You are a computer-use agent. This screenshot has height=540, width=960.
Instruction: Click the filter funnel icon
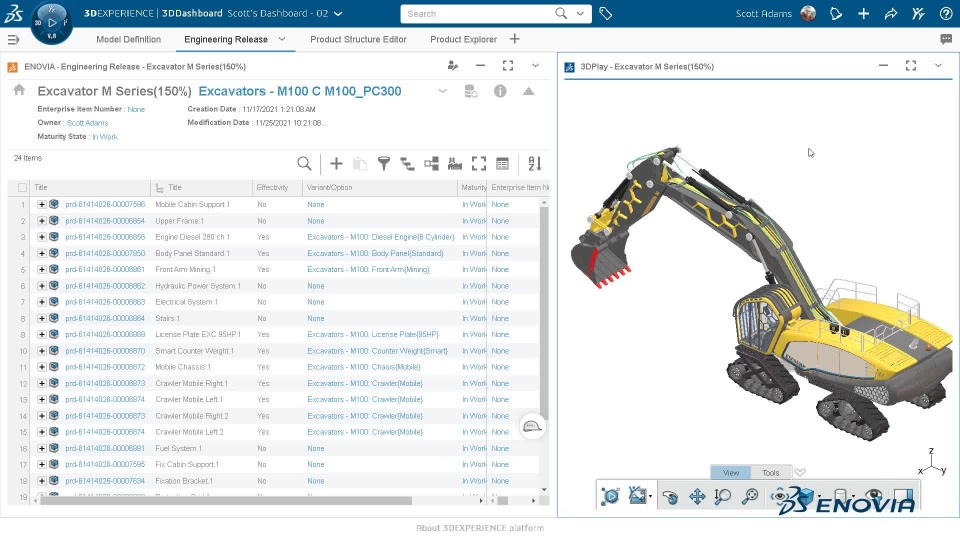(384, 163)
